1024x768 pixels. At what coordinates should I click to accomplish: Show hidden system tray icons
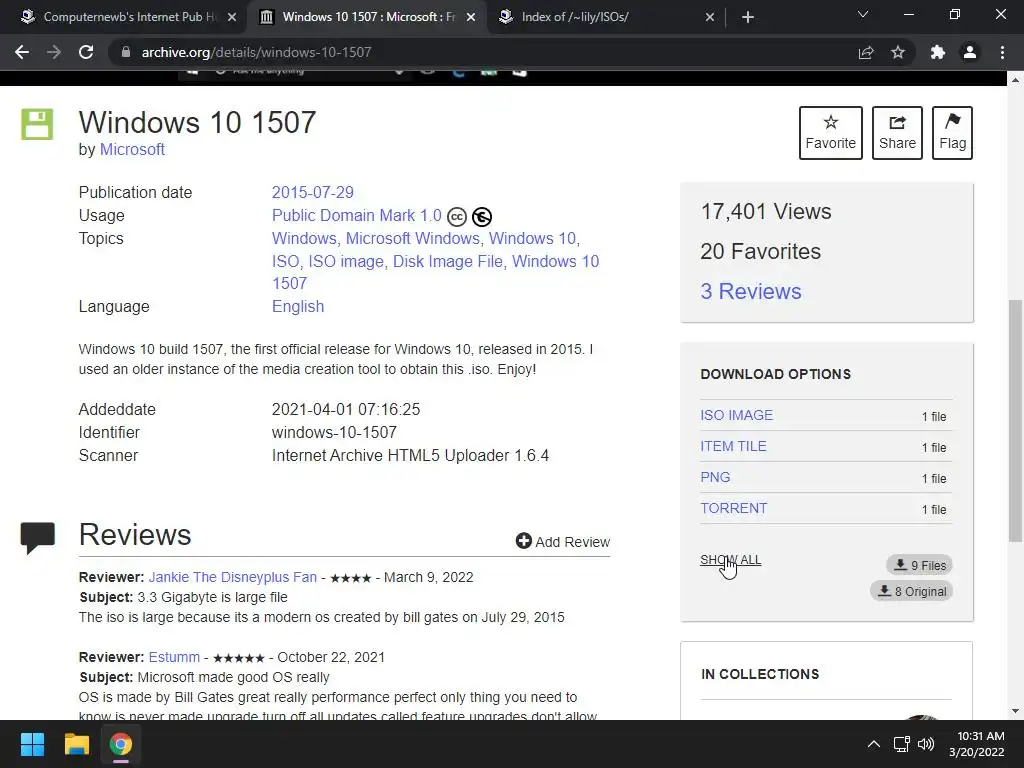(x=873, y=744)
